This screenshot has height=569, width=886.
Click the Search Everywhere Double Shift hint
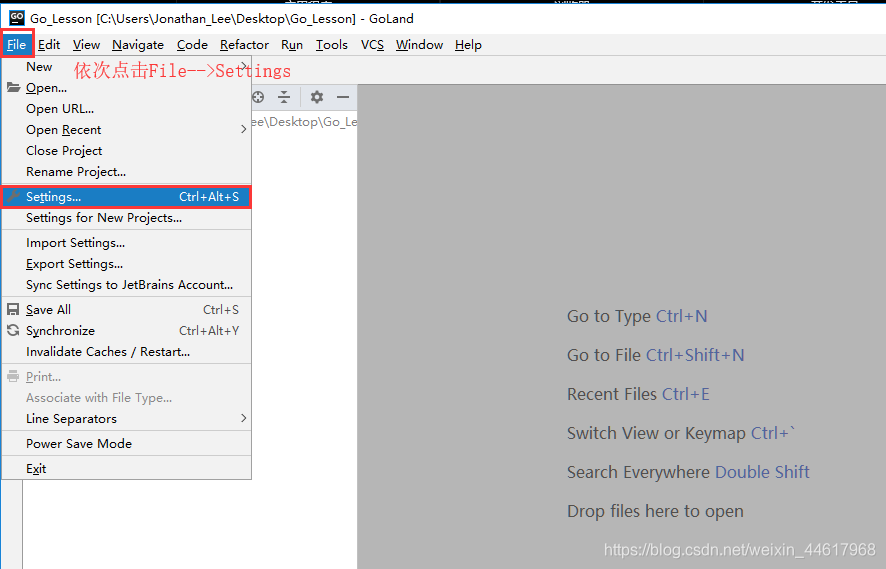point(688,472)
